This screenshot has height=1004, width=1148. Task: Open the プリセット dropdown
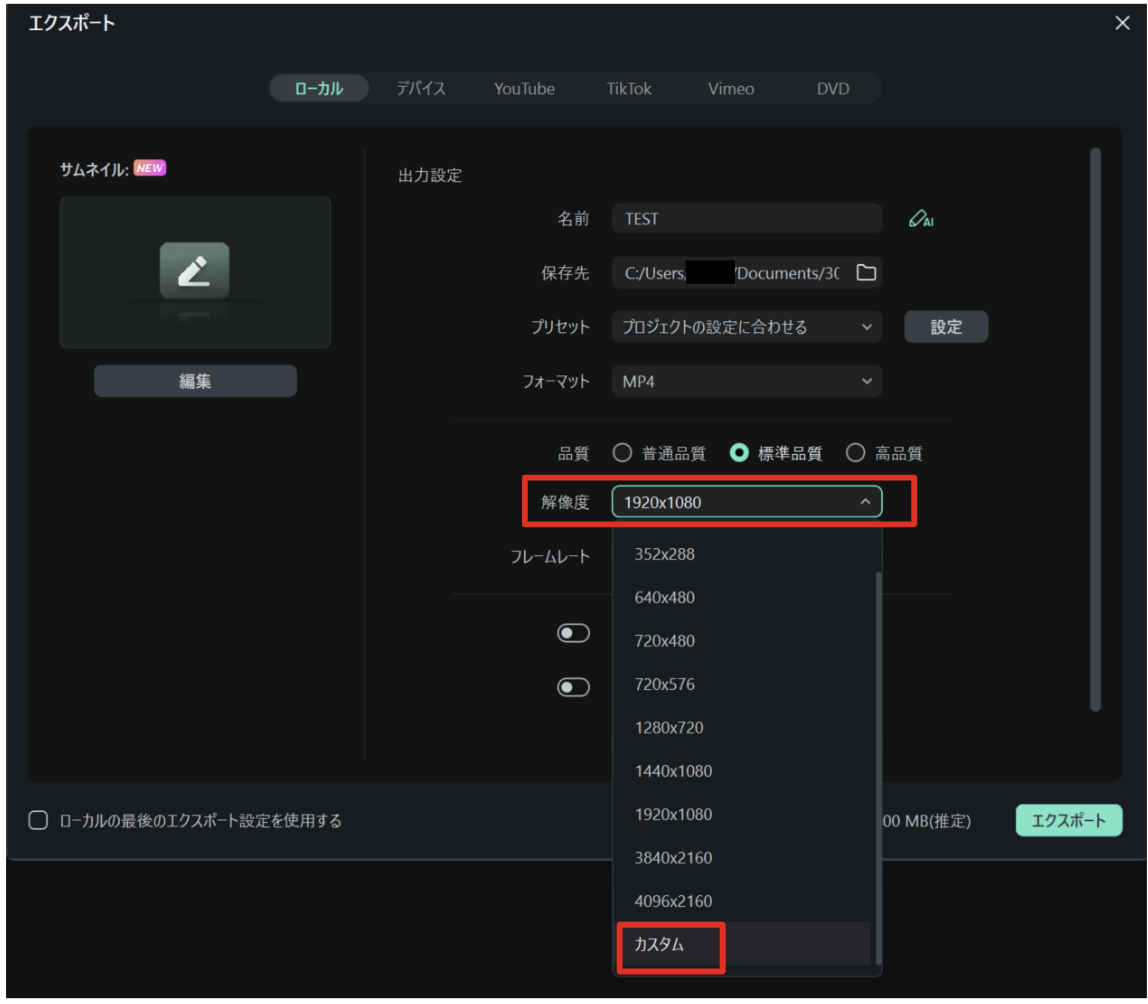point(747,326)
